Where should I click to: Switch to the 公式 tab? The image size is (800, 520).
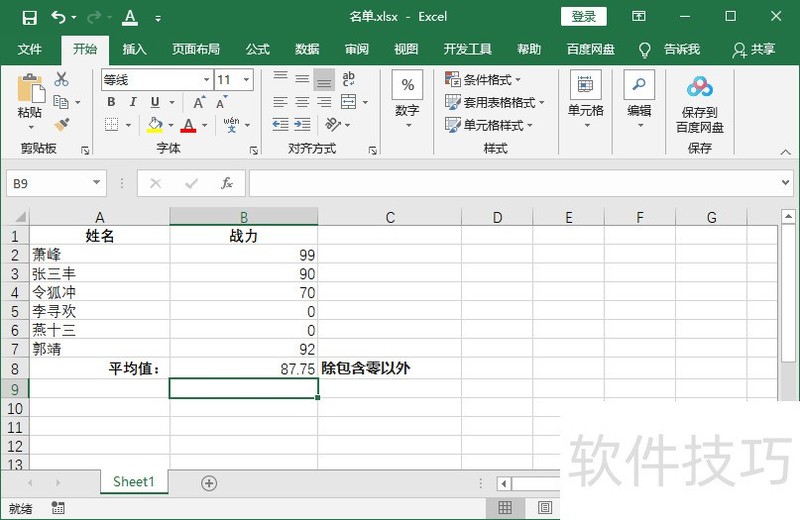258,49
